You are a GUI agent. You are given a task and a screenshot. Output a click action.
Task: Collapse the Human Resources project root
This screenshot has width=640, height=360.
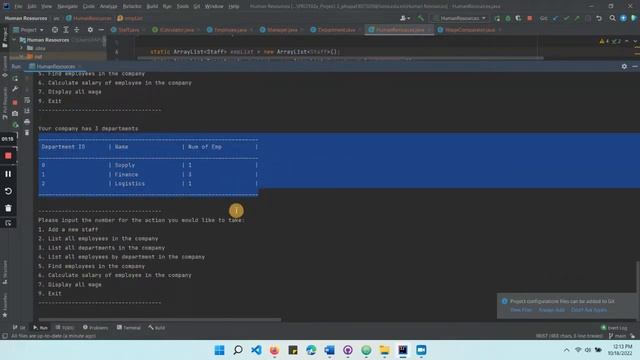pos(14,40)
